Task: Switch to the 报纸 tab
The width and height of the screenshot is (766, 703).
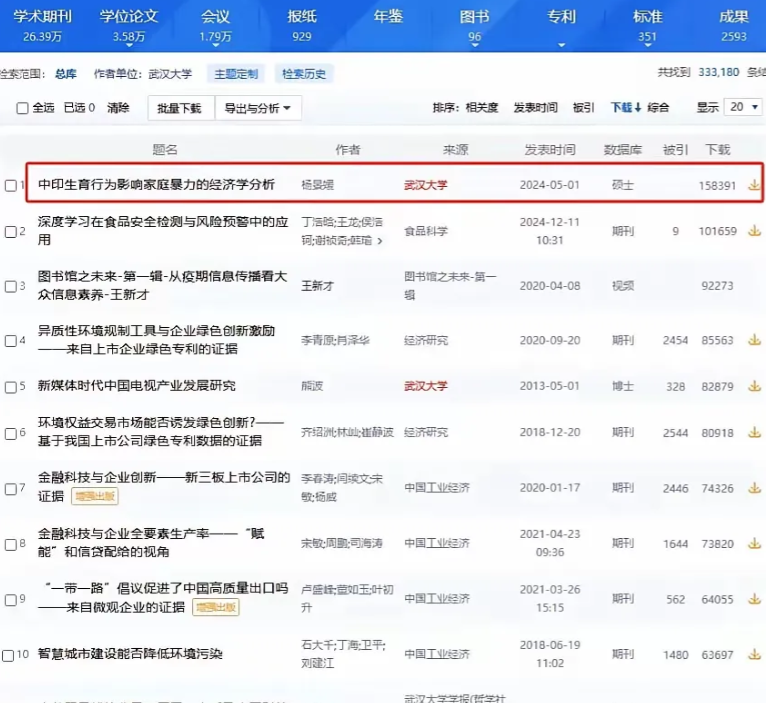Action: (302, 25)
